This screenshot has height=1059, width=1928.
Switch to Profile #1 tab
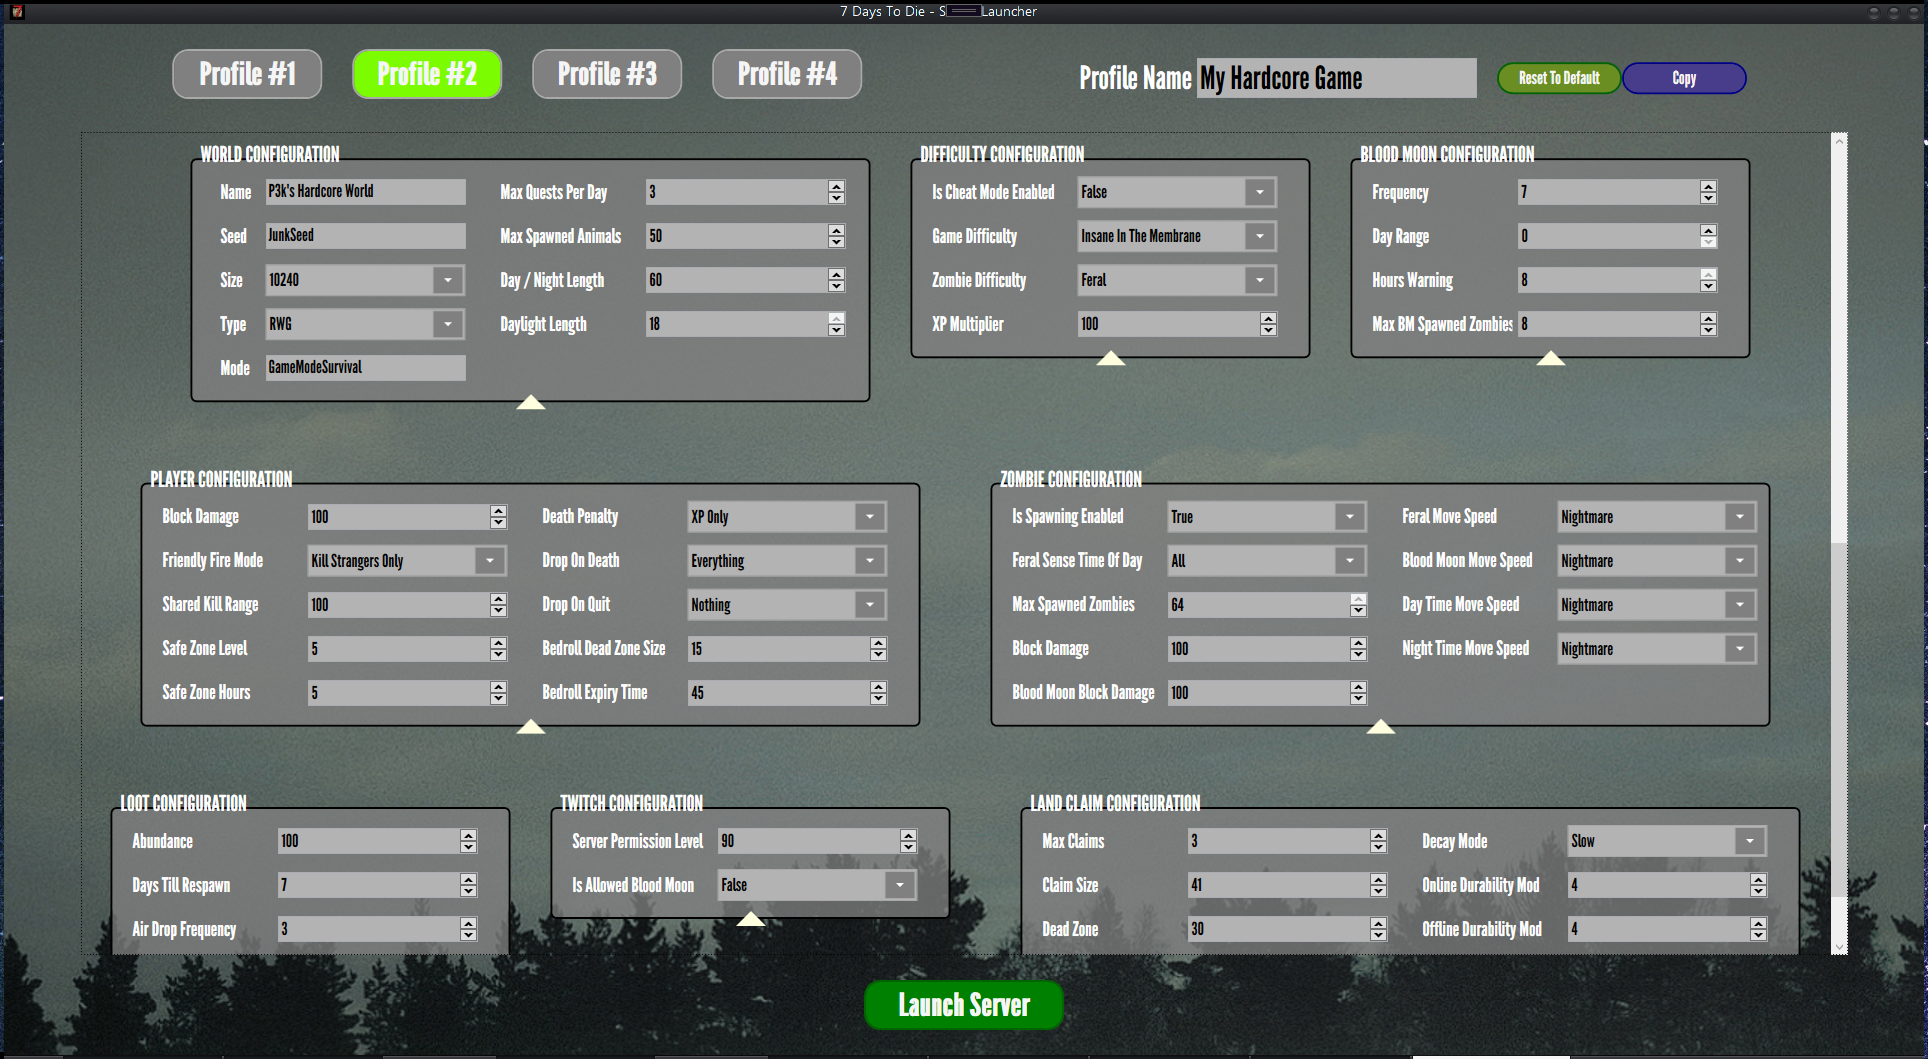point(247,75)
